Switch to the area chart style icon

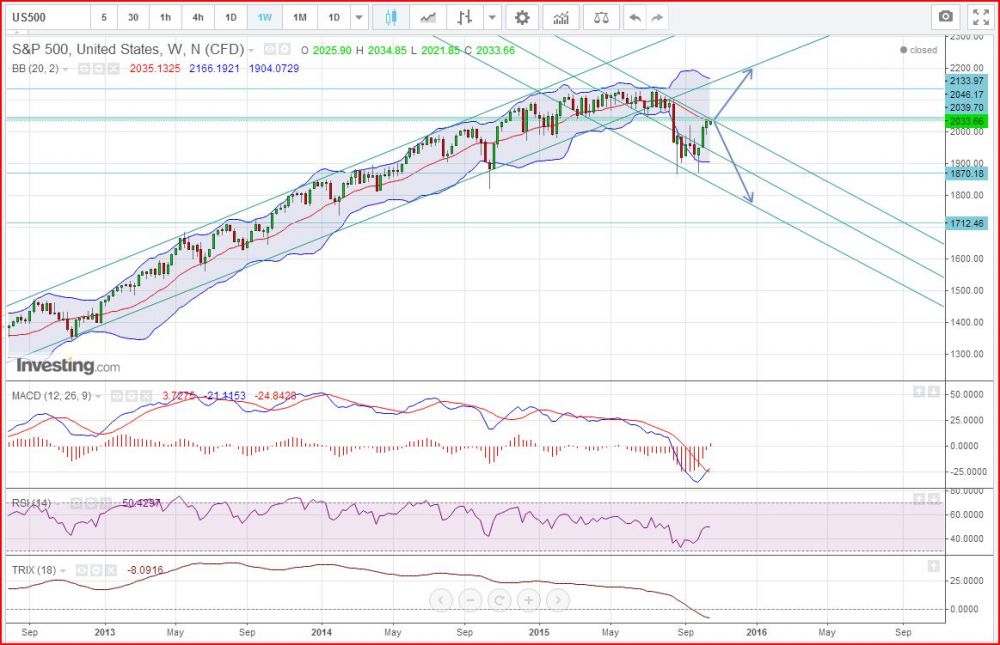pyautogui.click(x=428, y=17)
